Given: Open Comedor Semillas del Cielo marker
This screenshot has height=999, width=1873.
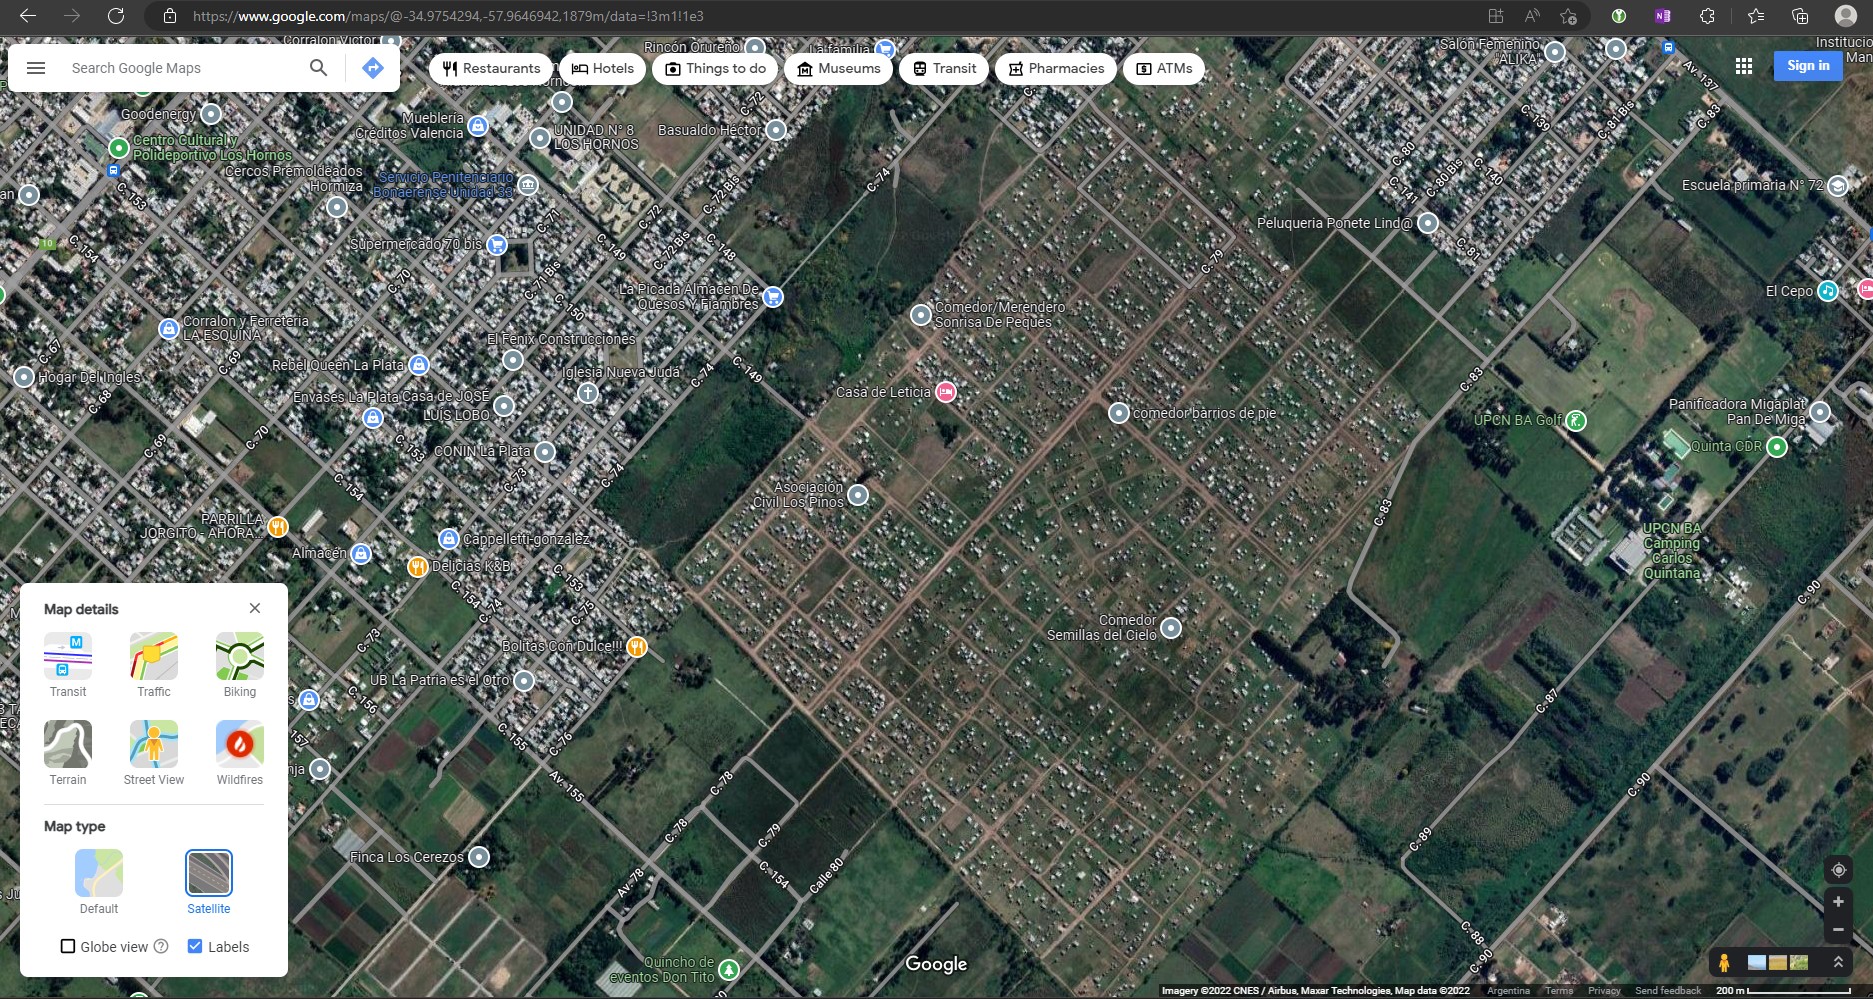Looking at the screenshot, I should 1171,628.
